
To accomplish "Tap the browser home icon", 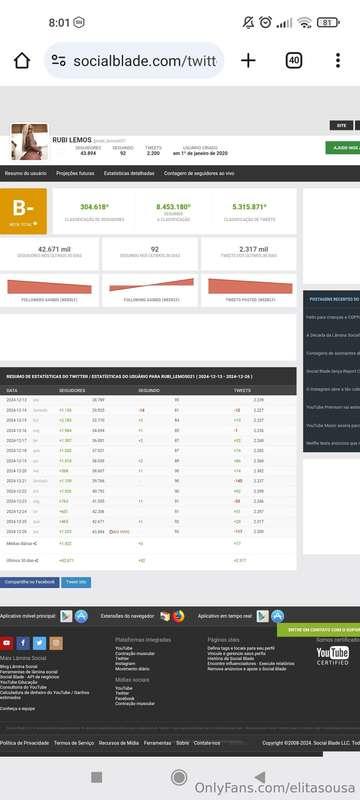I will click(x=22, y=61).
